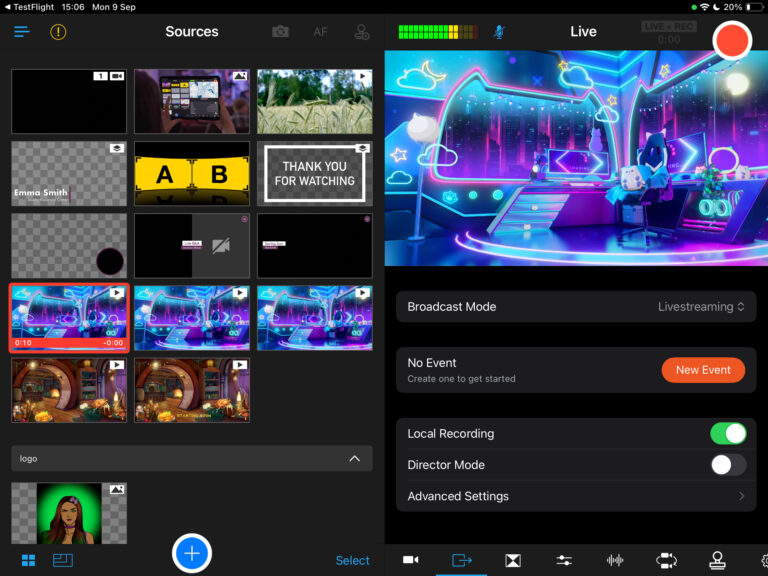This screenshot has width=768, height=576.
Task: Tap the camera snapshot icon in Sources header
Action: click(x=280, y=32)
